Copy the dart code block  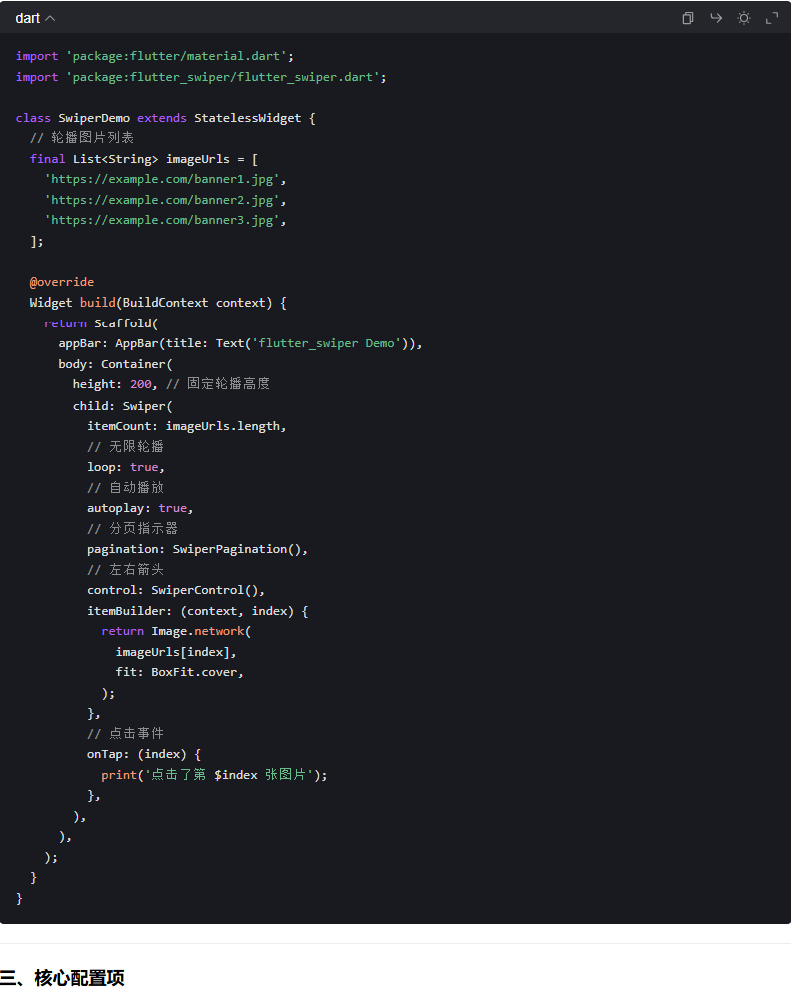click(688, 18)
